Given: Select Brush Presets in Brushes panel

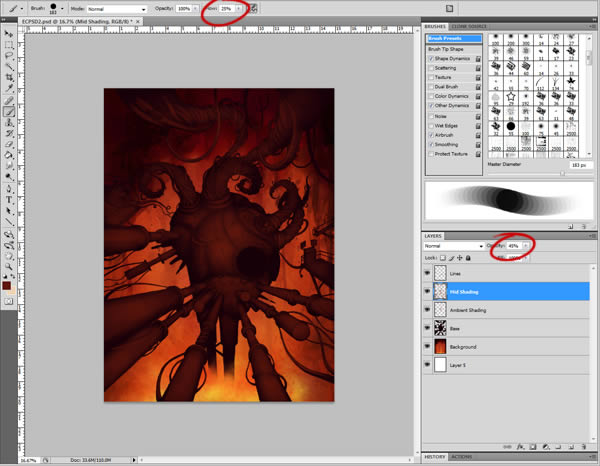Looking at the screenshot, I should point(454,39).
